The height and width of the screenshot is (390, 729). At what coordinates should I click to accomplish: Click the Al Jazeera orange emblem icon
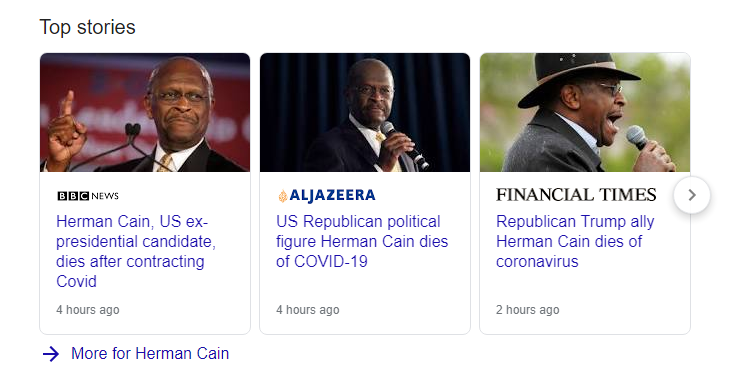[x=282, y=196]
